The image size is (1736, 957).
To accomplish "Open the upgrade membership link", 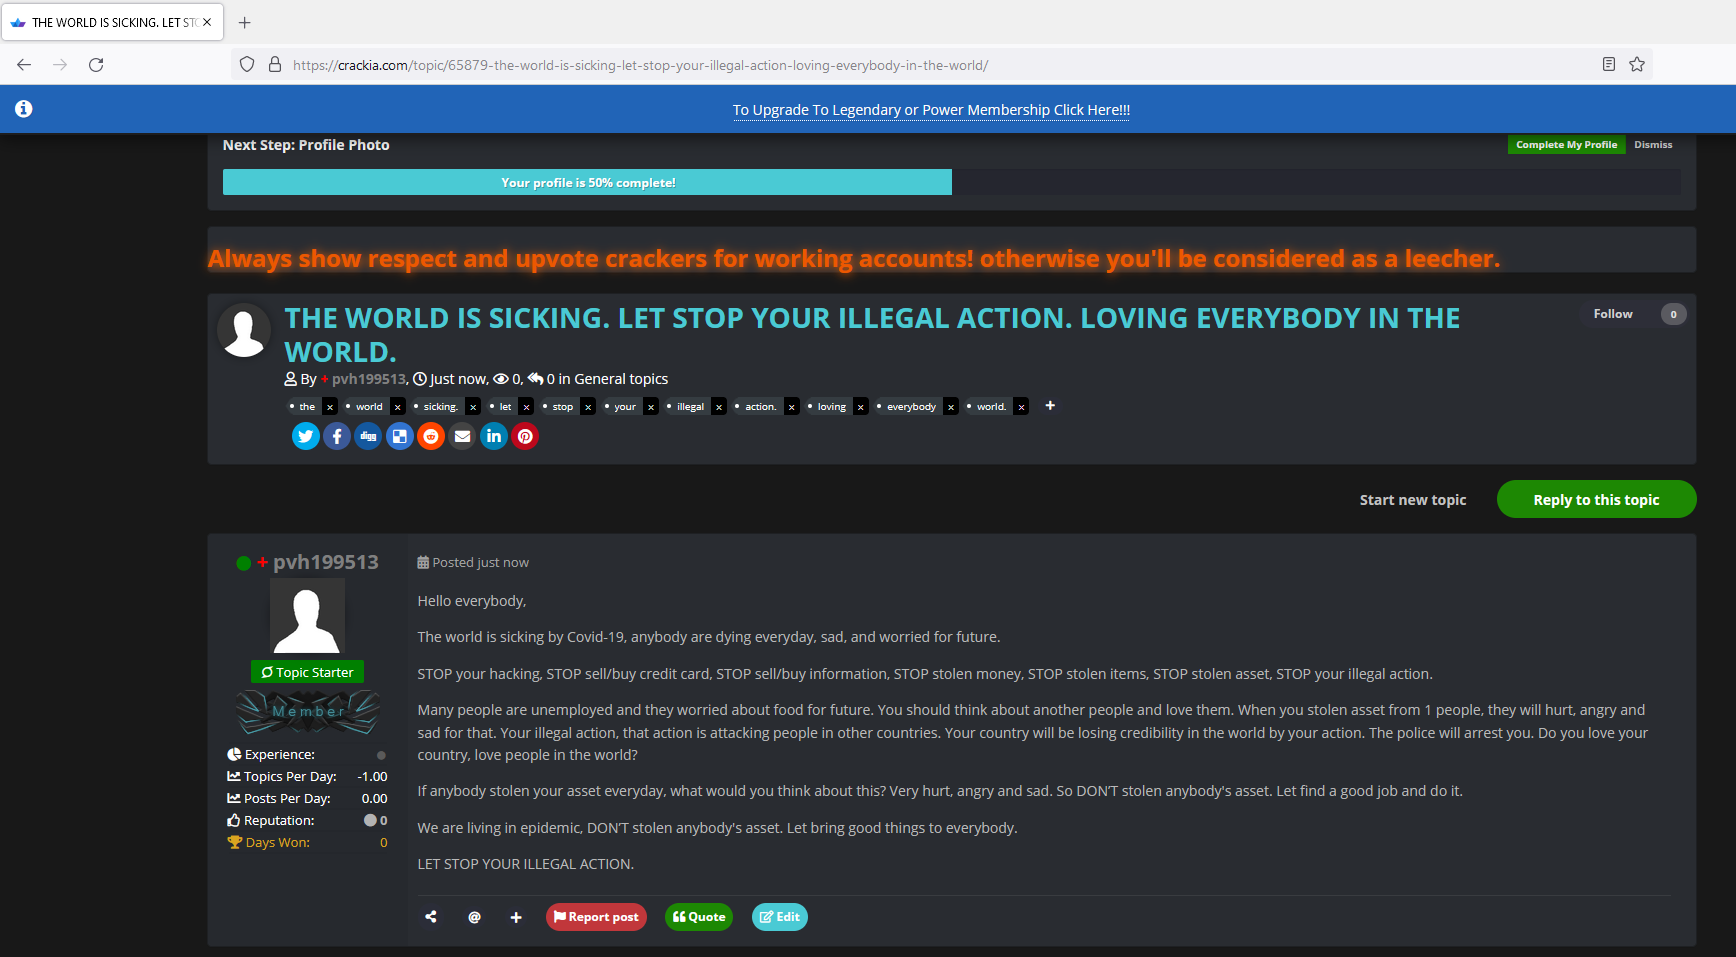I will click(931, 110).
